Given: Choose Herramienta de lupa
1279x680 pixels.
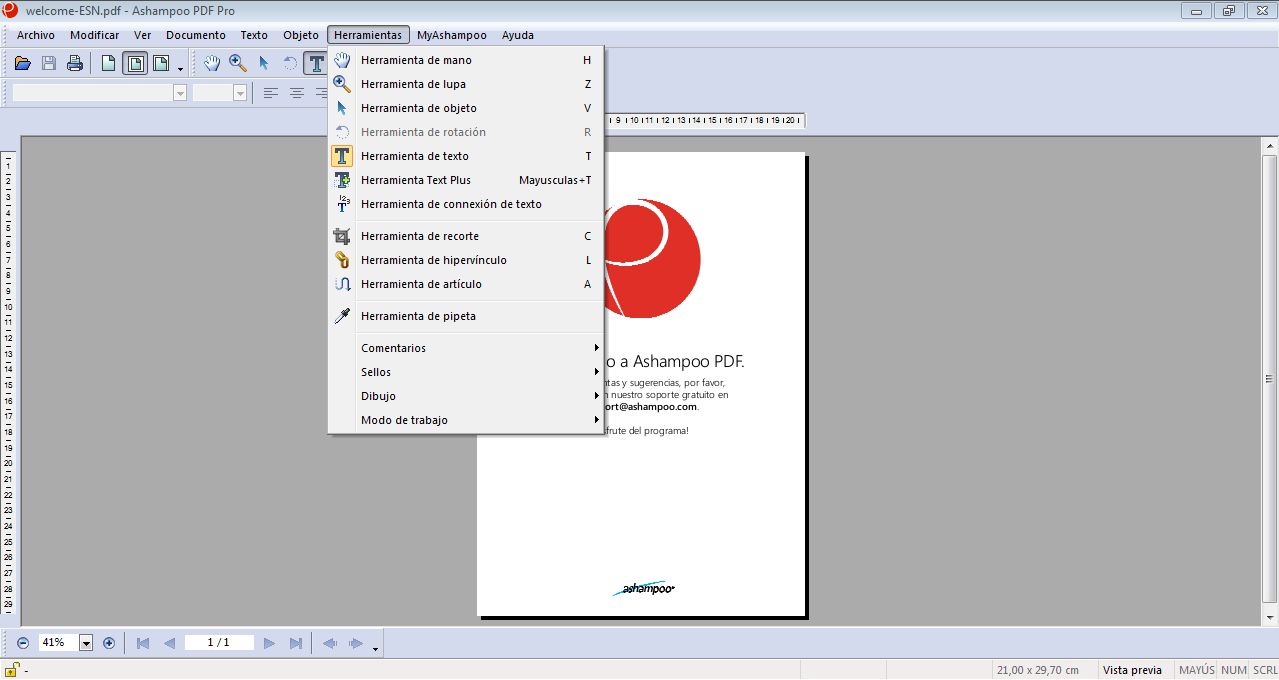Looking at the screenshot, I should coord(466,84).
